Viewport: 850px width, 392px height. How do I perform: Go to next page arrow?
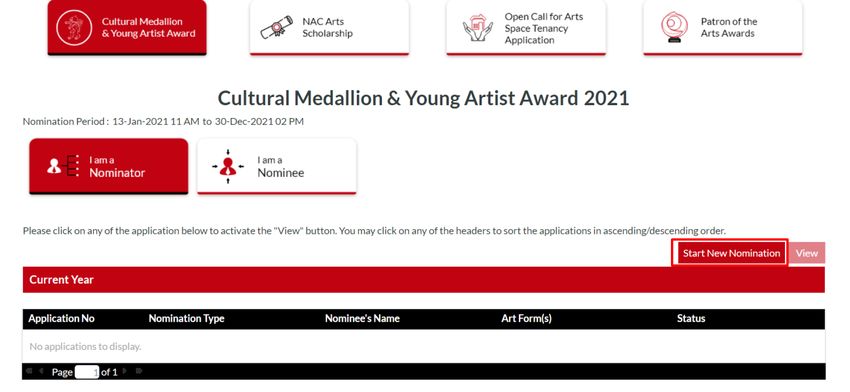[125, 371]
